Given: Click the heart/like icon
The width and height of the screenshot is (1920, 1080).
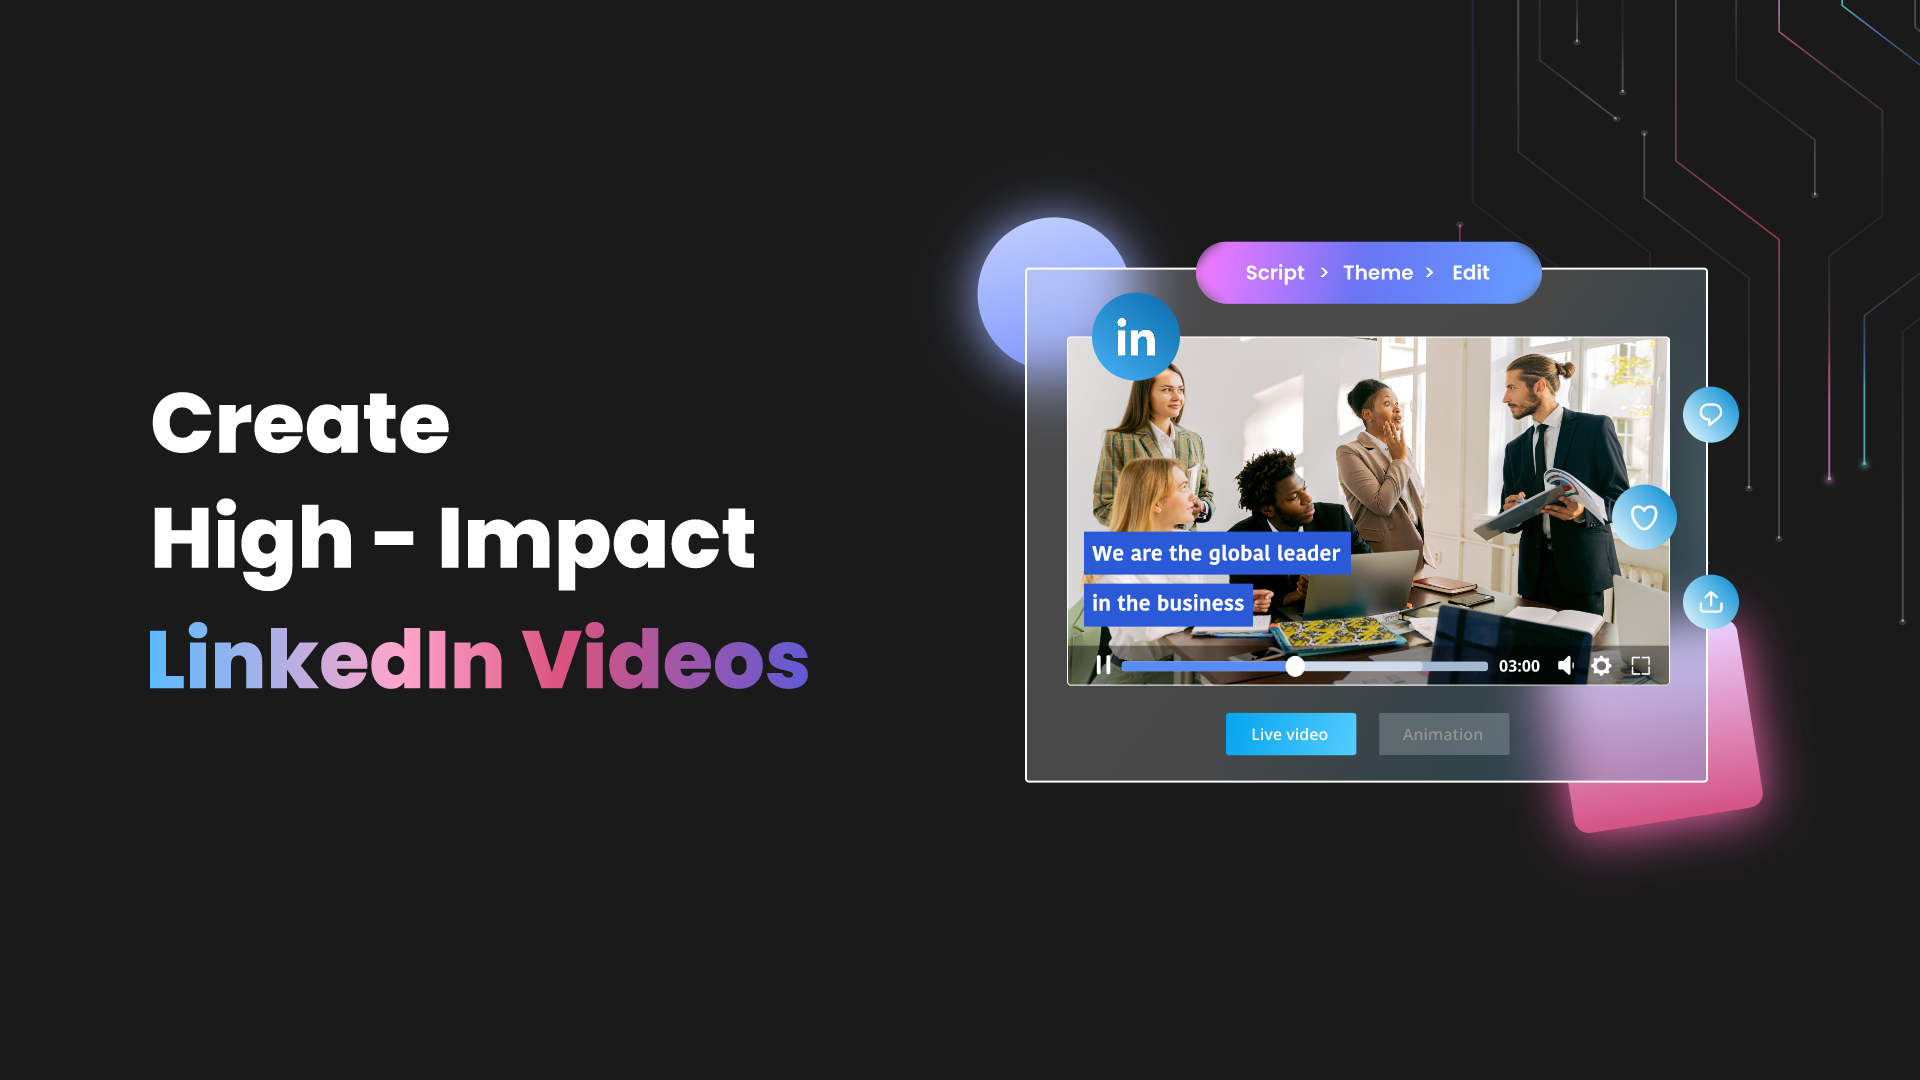Looking at the screenshot, I should pos(1646,516).
